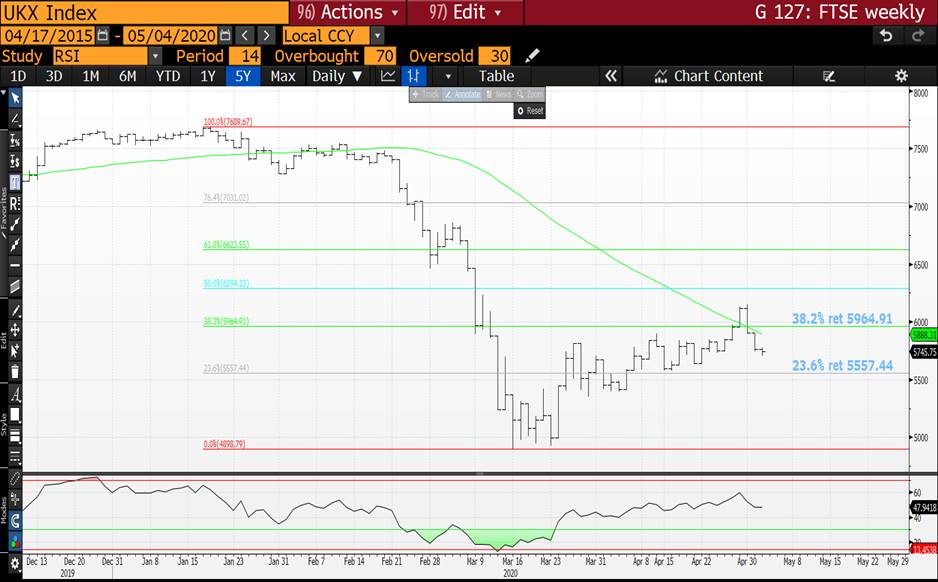Select the 1Y time range tab
This screenshot has height=582, width=938.
coord(208,76)
